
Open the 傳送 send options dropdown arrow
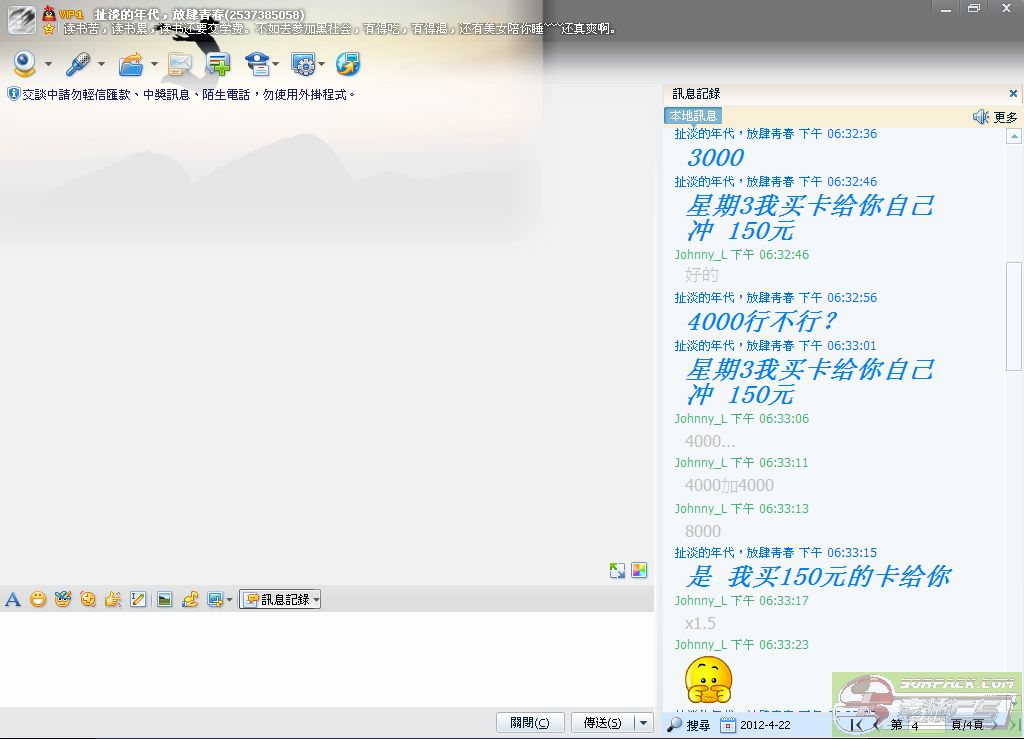tap(643, 723)
